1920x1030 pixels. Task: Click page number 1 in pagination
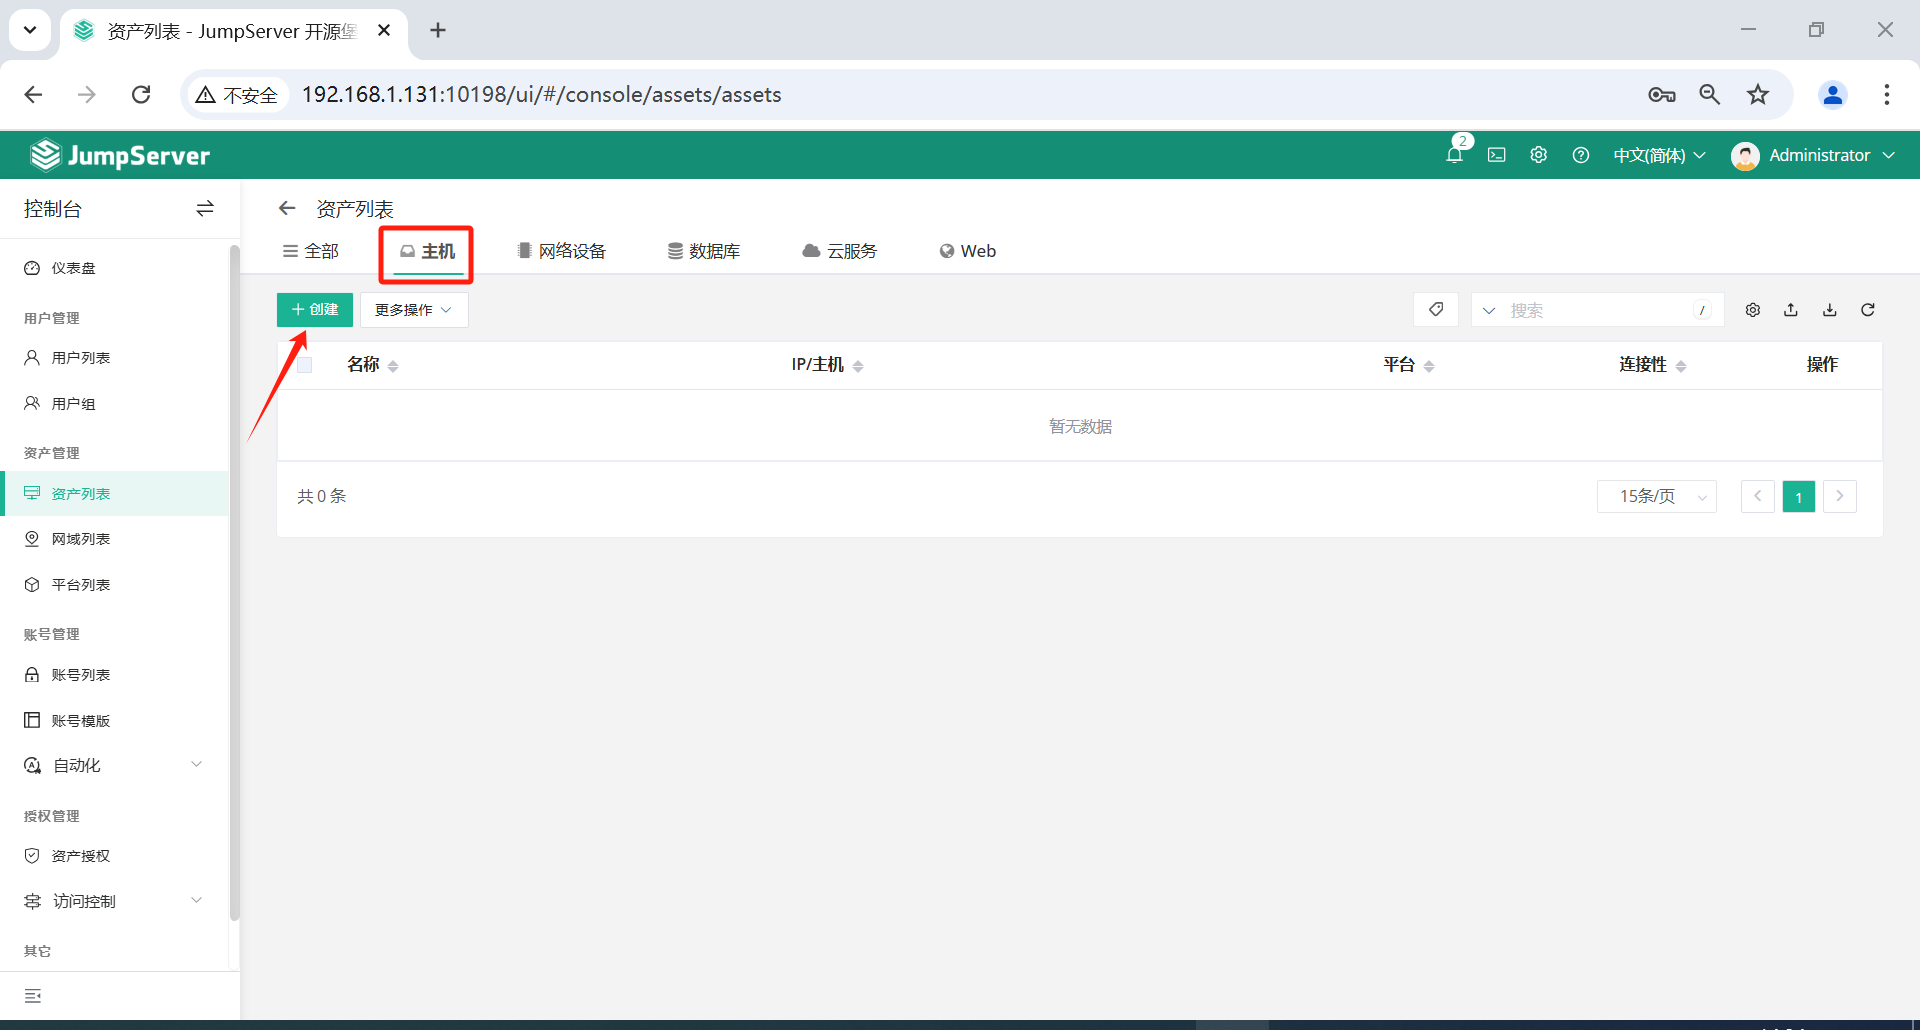tap(1799, 497)
